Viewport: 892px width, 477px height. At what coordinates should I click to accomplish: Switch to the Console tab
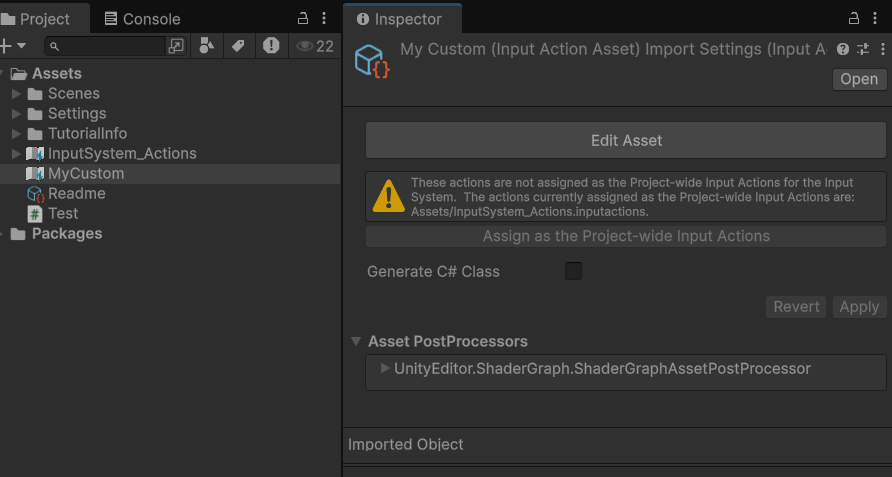(142, 19)
